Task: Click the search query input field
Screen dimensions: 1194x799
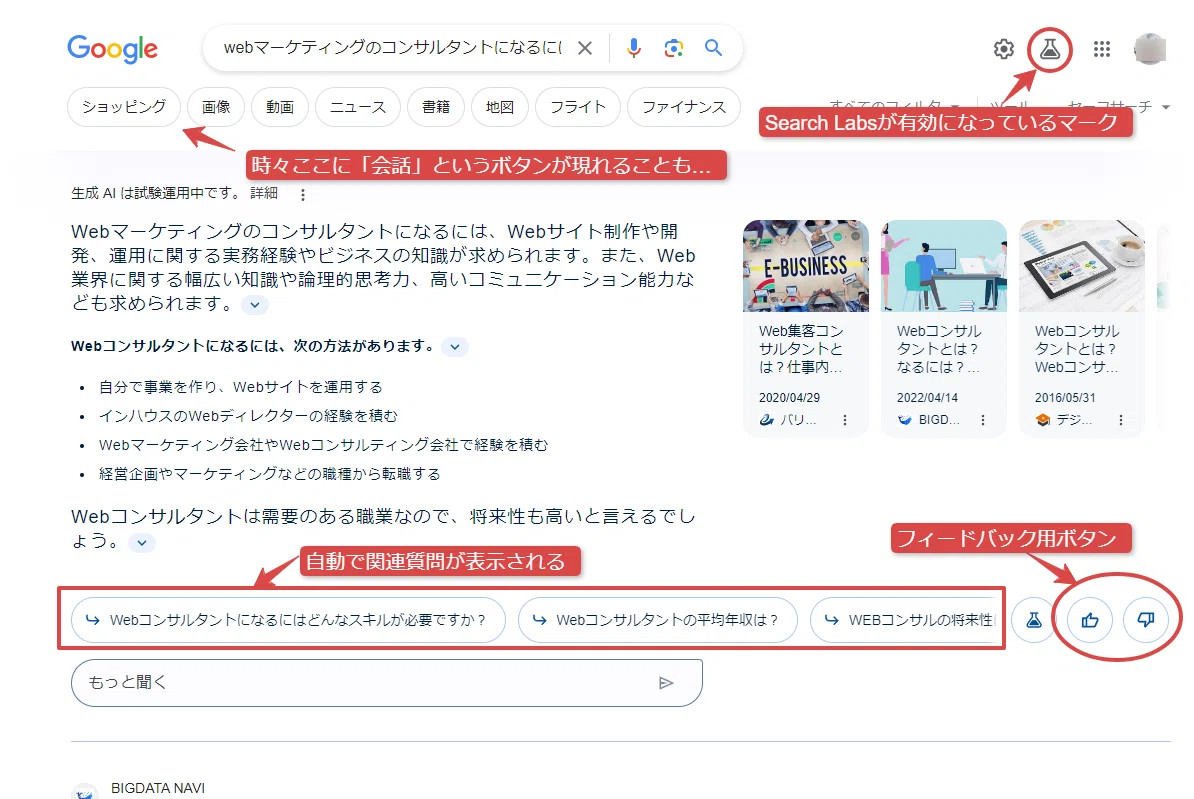Action: point(392,48)
